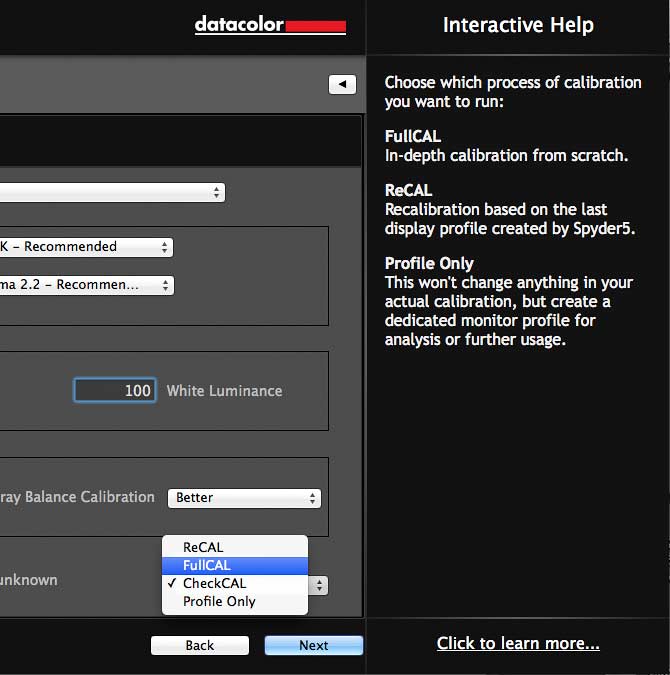This screenshot has width=670, height=675.
Task: Select ReCAL from the popup menu
Action: tap(235, 547)
